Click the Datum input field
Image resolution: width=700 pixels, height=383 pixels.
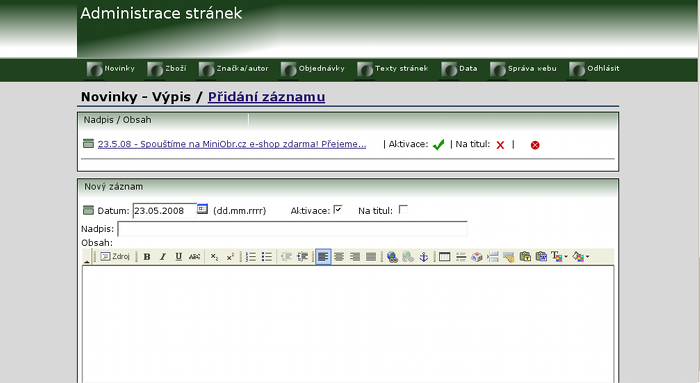tap(164, 211)
